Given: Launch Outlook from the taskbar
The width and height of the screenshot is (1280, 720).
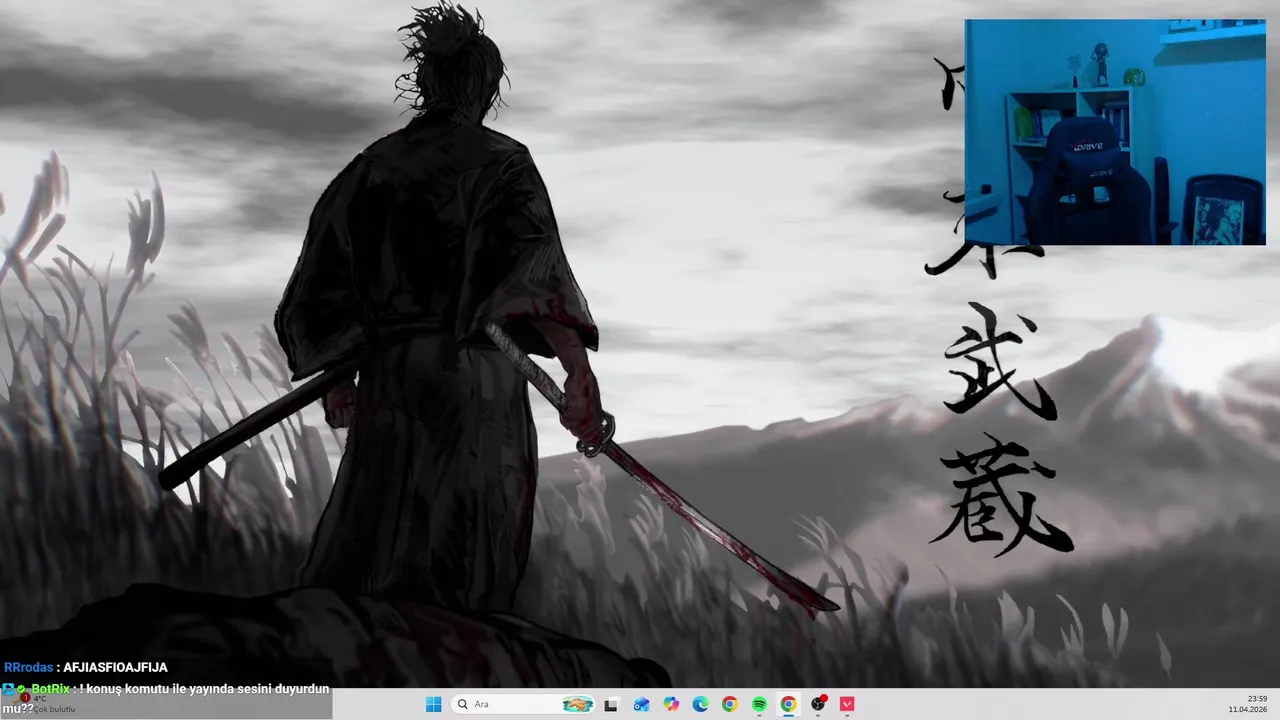Looking at the screenshot, I should (641, 704).
